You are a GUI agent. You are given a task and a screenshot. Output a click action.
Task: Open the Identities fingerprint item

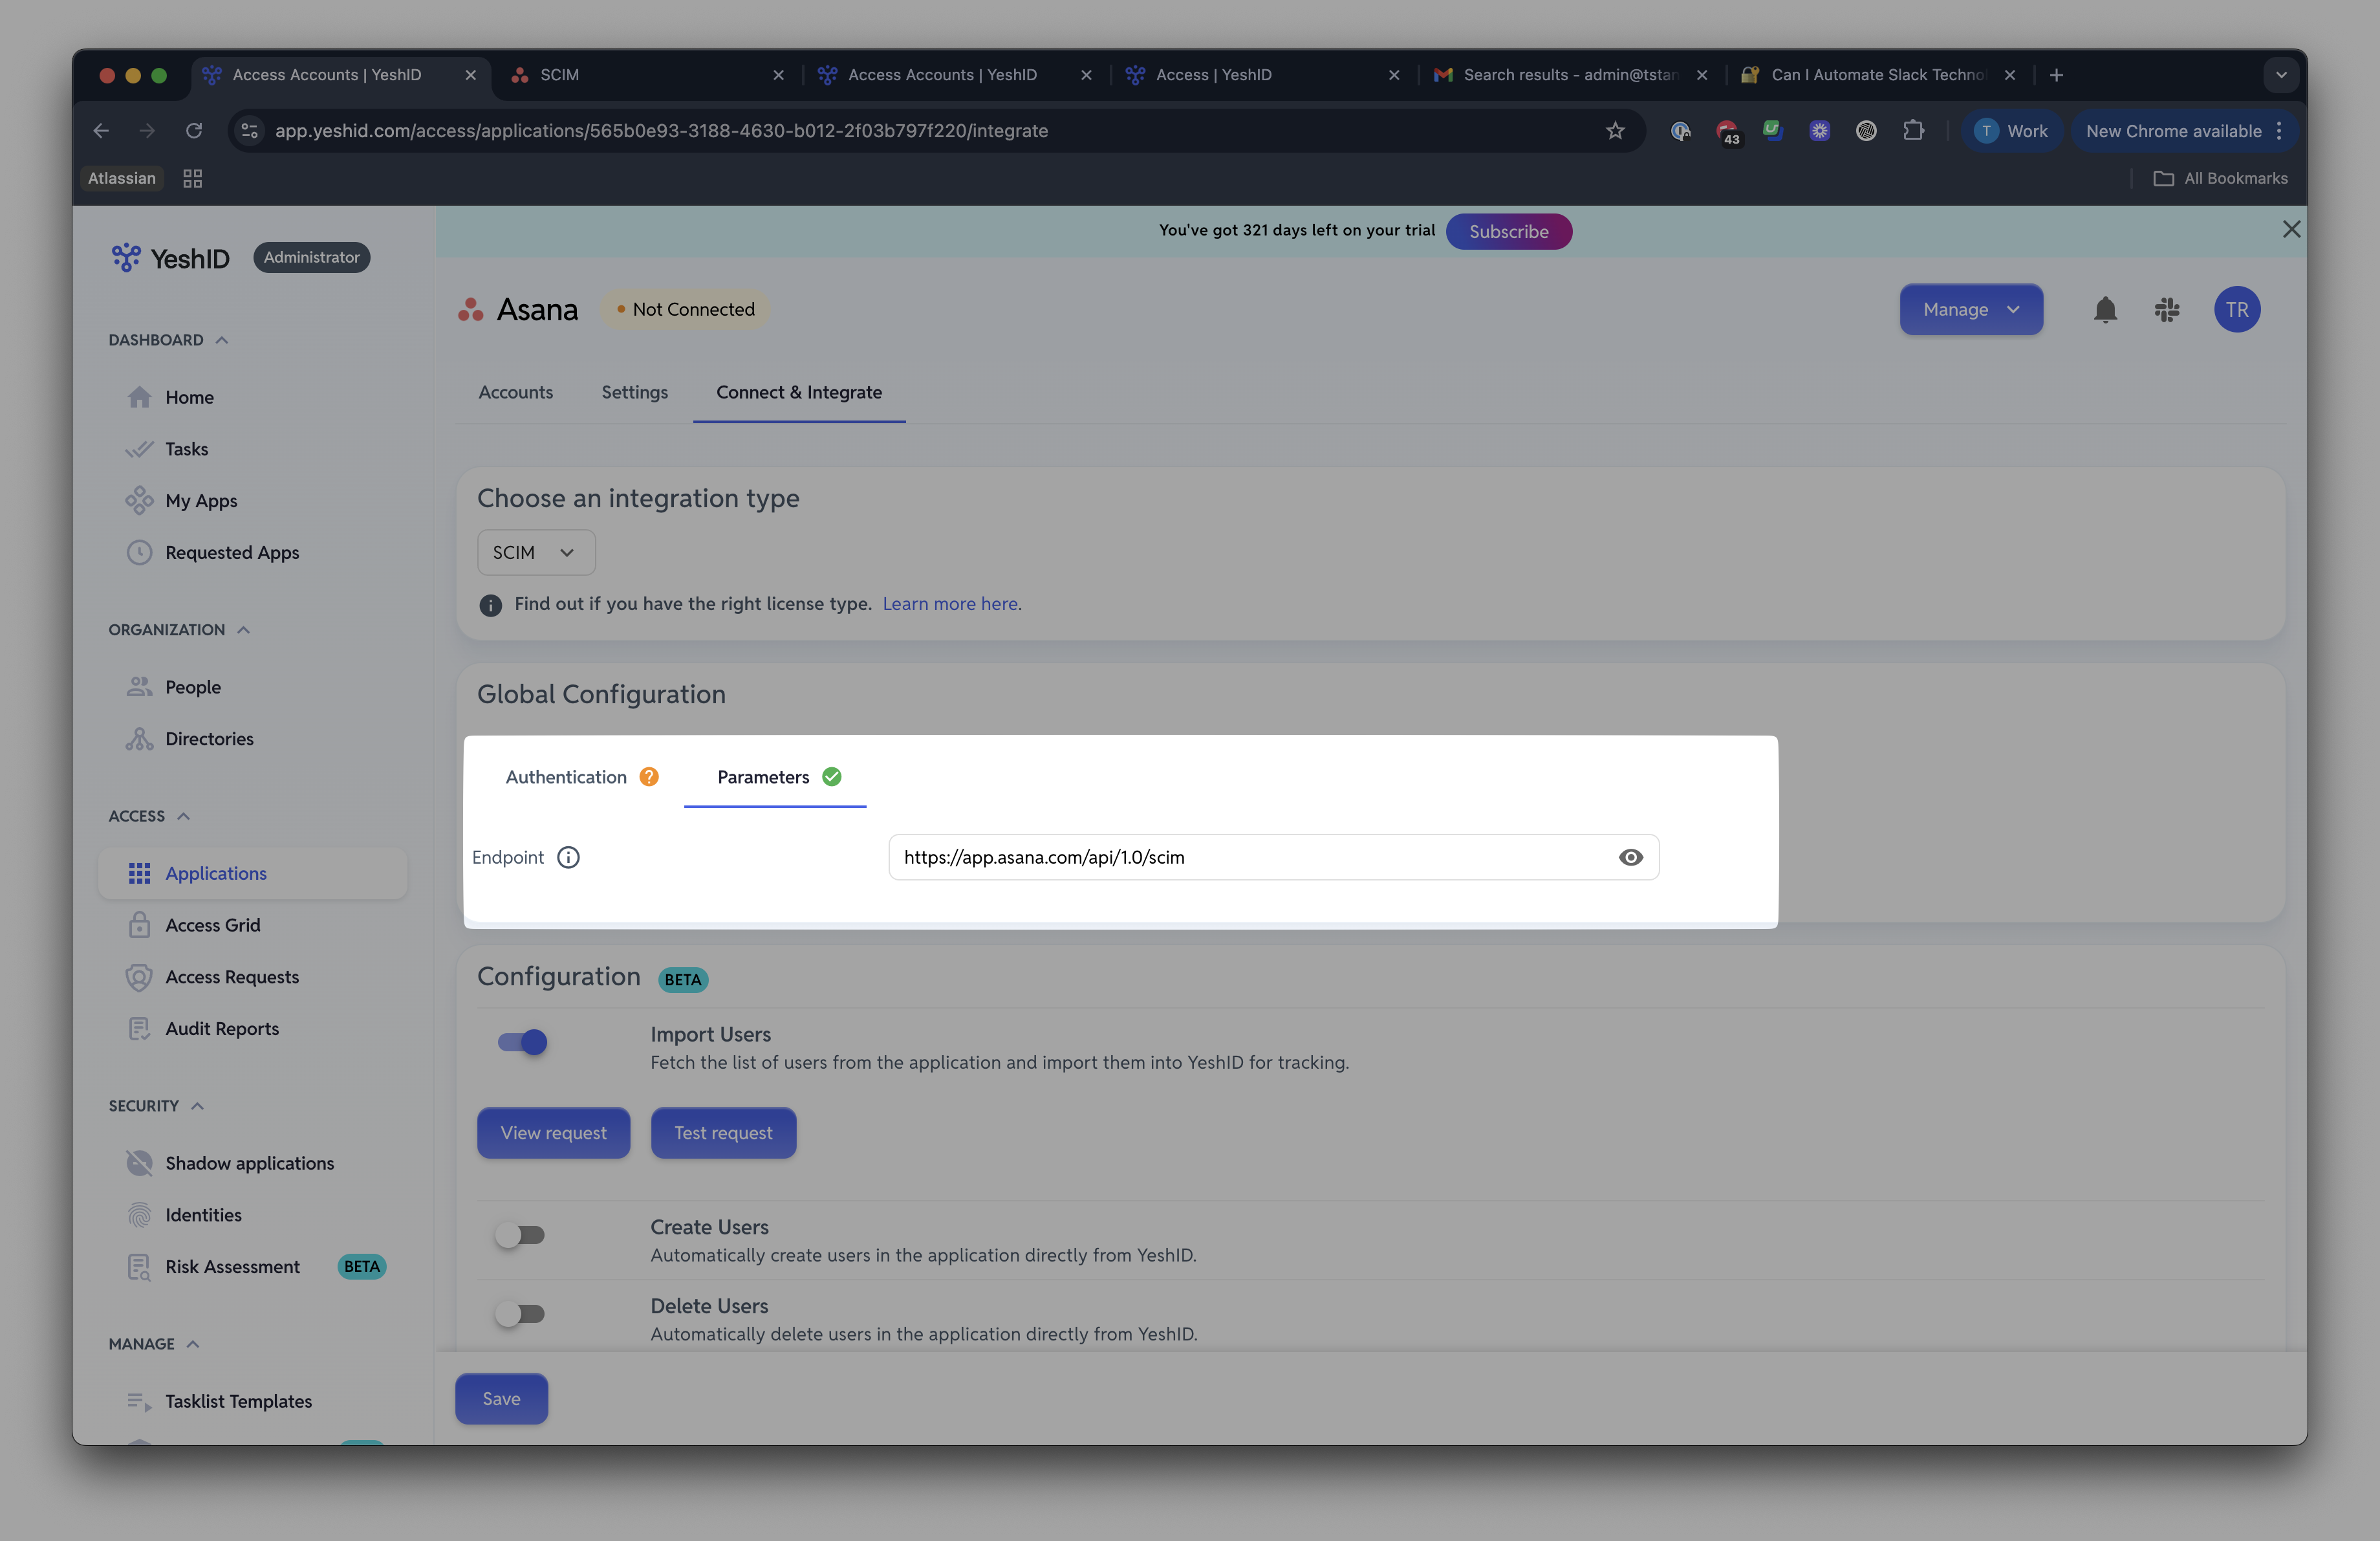(x=204, y=1215)
